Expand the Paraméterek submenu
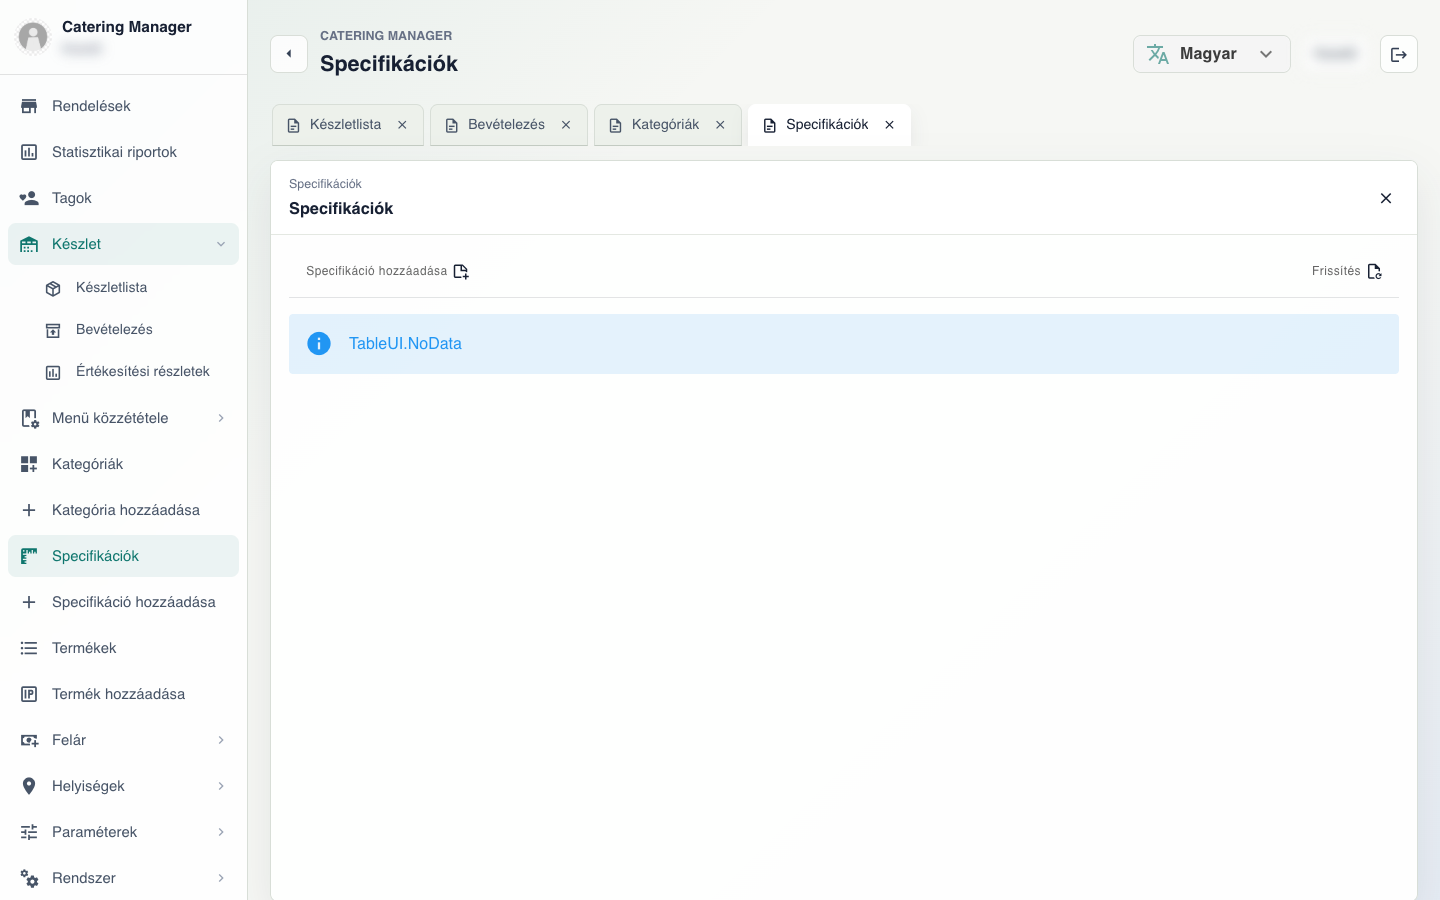This screenshot has height=900, width=1440. coord(221,832)
